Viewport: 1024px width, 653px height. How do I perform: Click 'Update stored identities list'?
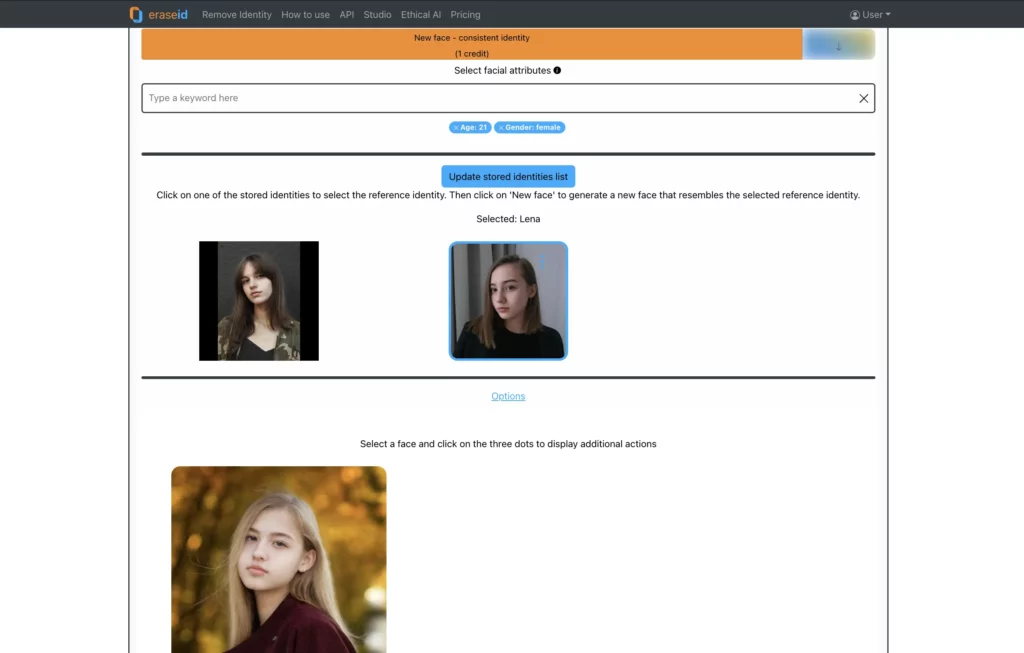click(508, 176)
